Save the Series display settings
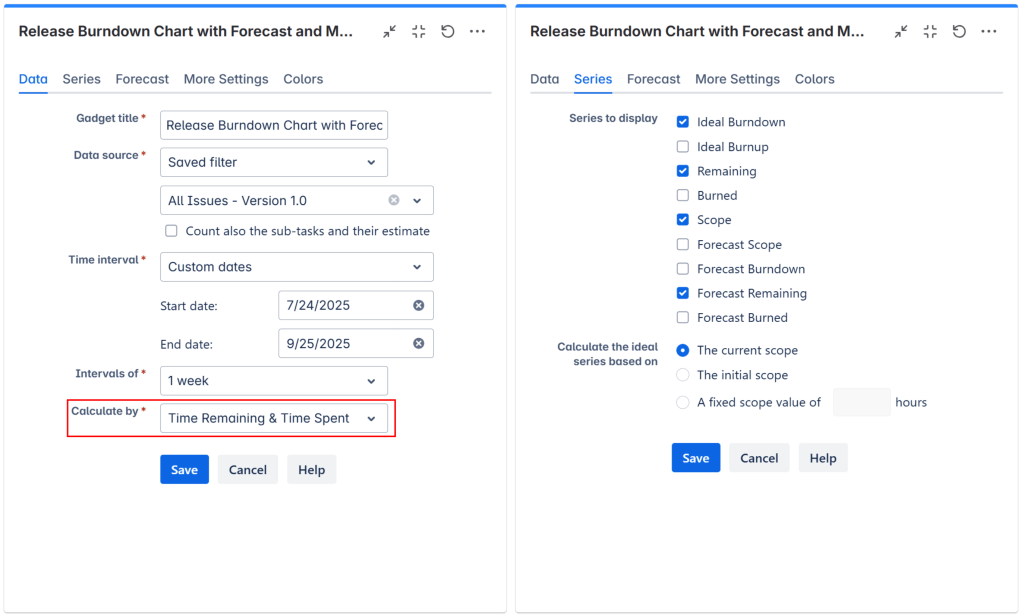Screen dimensions: 1024x616 click(695, 458)
